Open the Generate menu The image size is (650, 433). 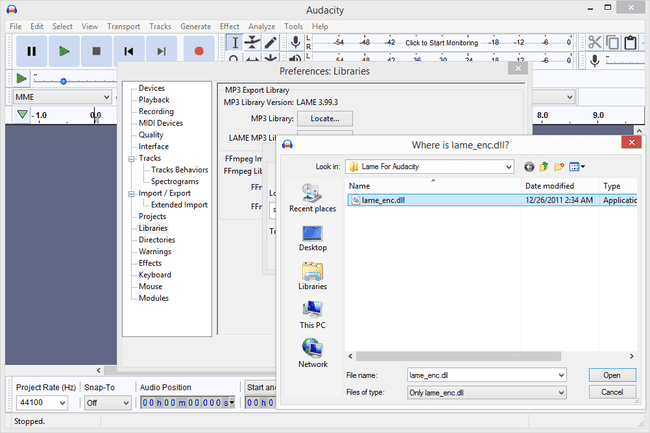pos(195,26)
